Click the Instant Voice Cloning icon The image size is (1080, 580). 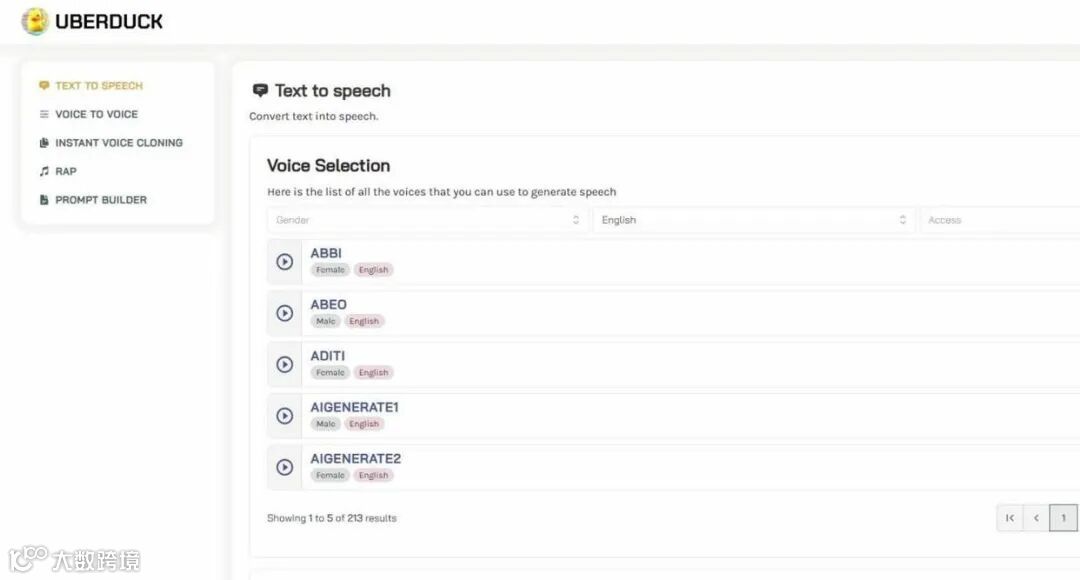44,143
